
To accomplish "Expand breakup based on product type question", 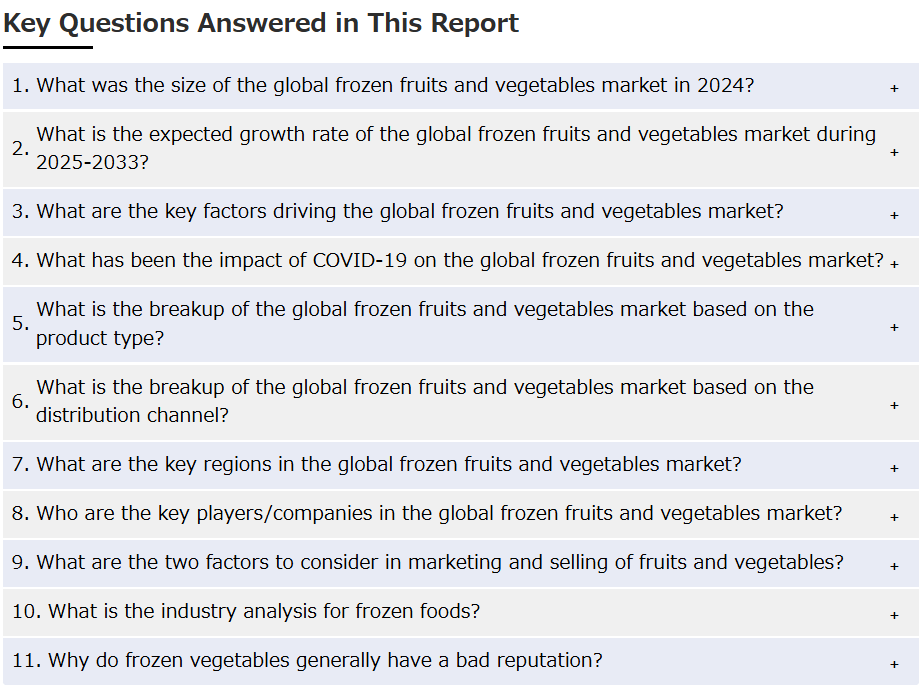I will point(461,324).
